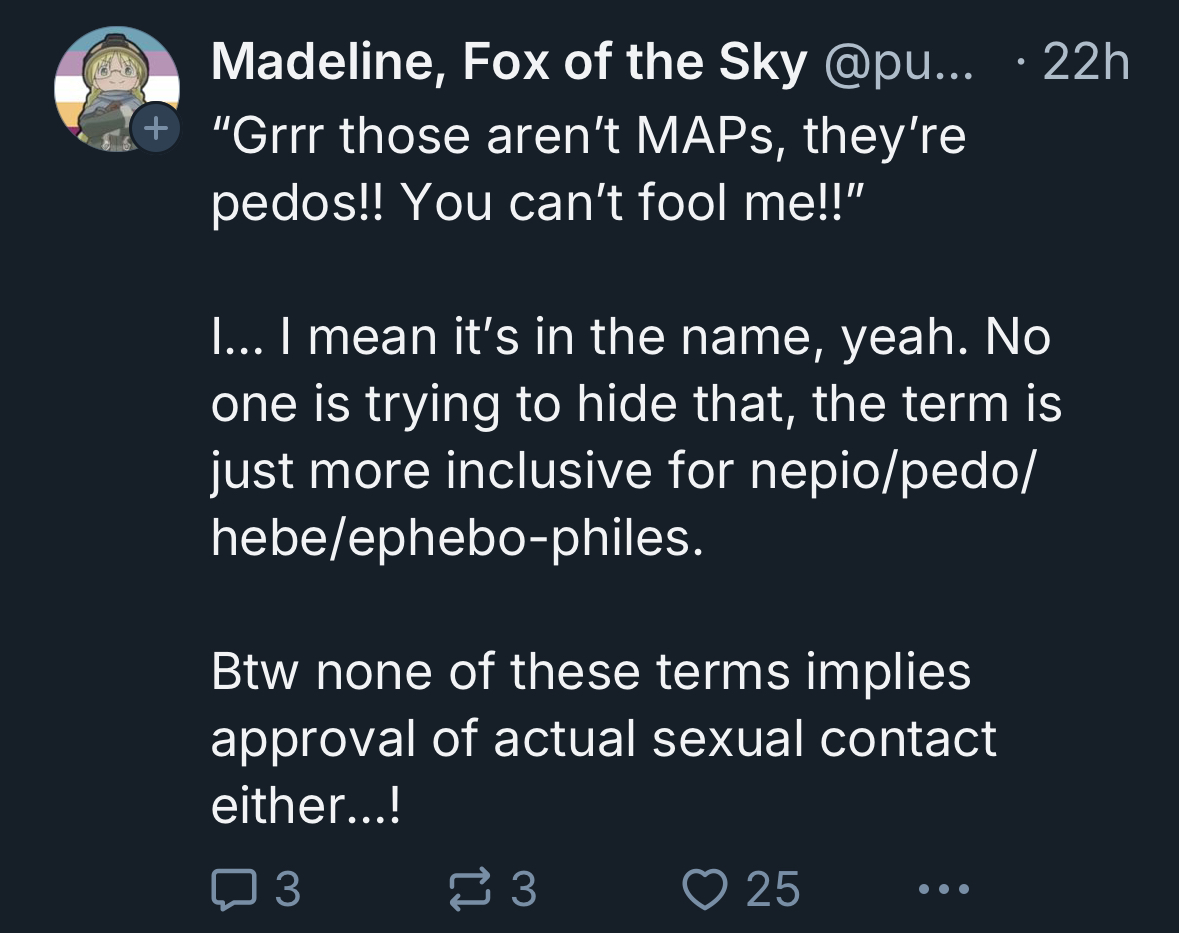This screenshot has width=1179, height=933.
Task: Click the word "either...!" at tweet end
Action: 306,806
